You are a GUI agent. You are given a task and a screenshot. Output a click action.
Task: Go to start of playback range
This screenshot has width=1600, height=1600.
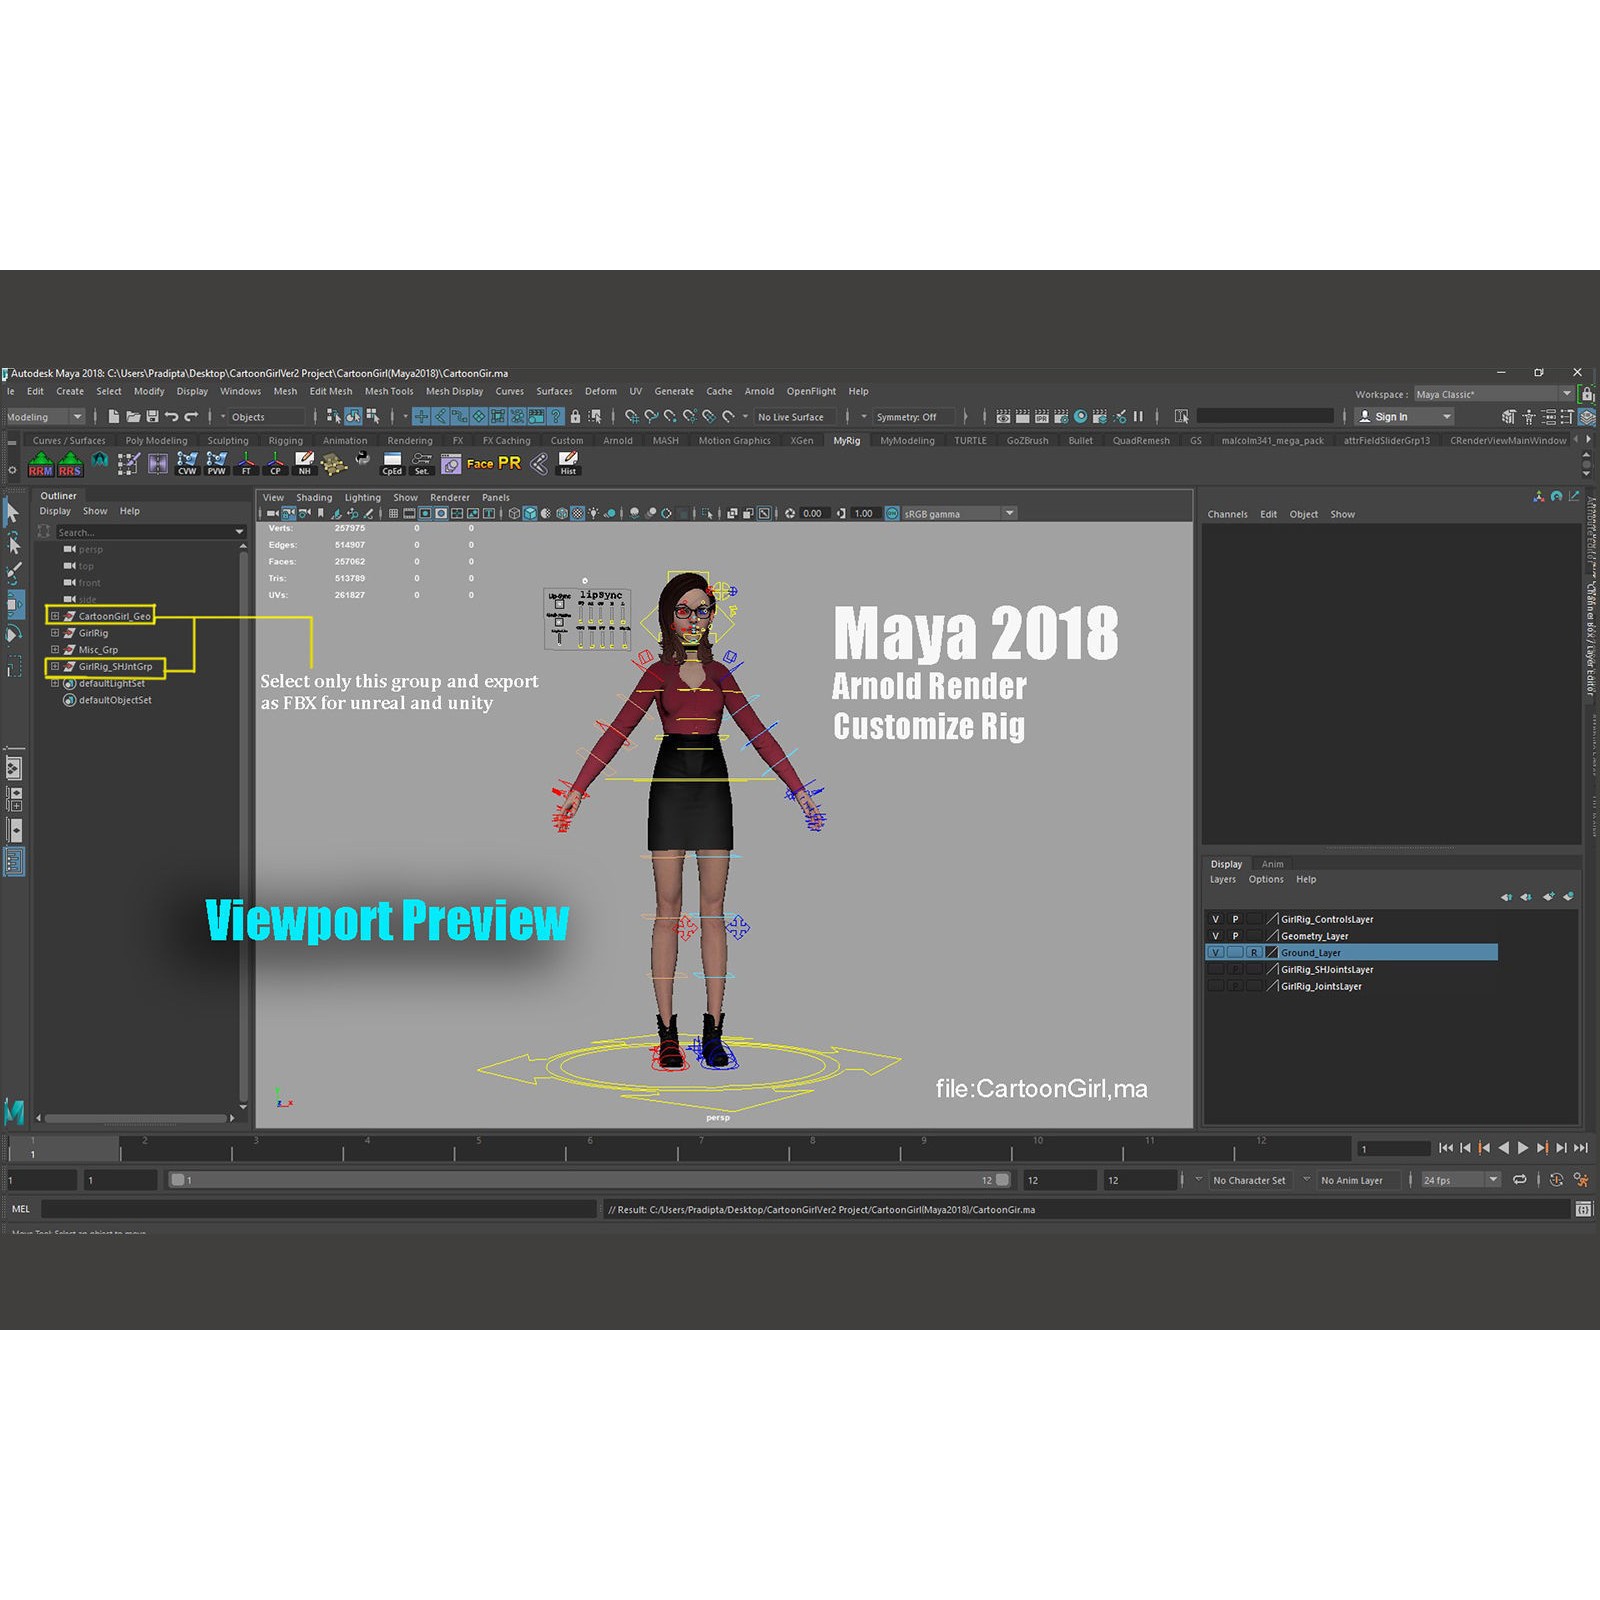(x=1446, y=1148)
